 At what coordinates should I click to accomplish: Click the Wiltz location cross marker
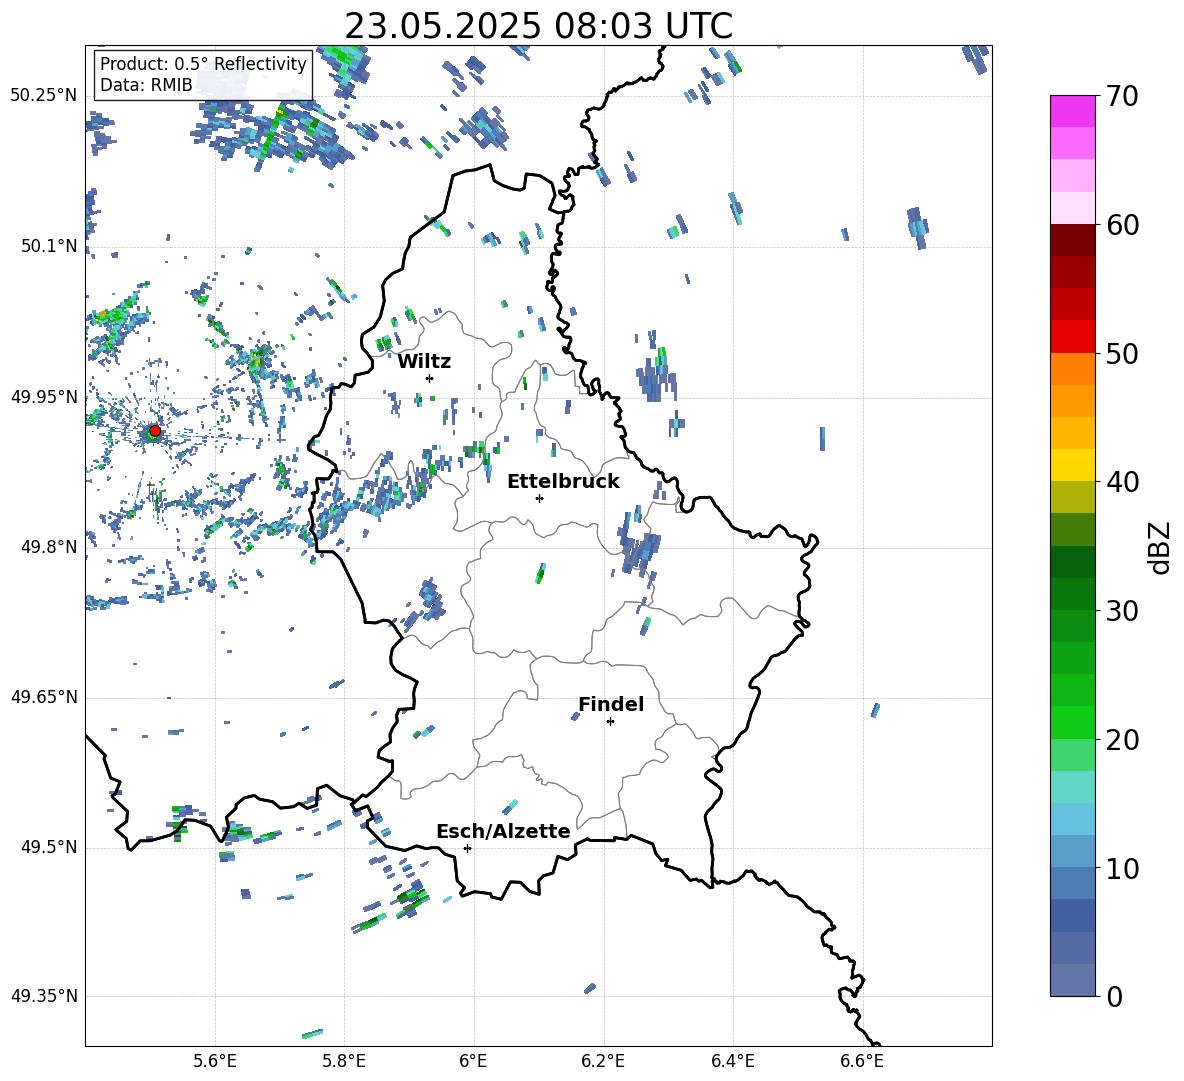(430, 378)
